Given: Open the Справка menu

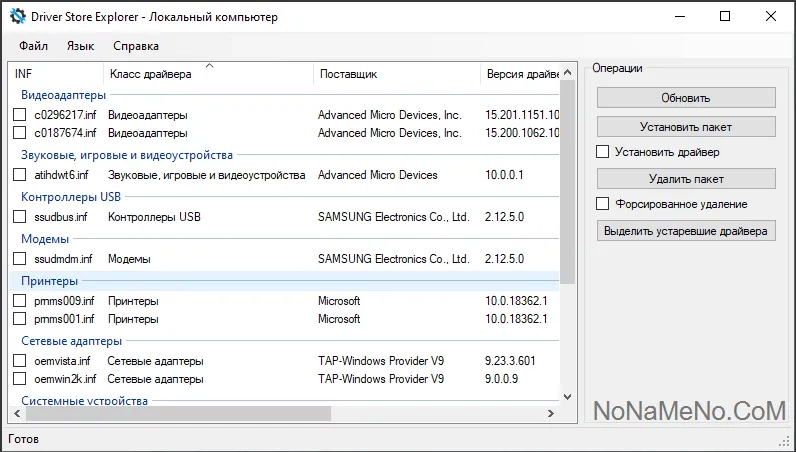Looking at the screenshot, I should (136, 46).
